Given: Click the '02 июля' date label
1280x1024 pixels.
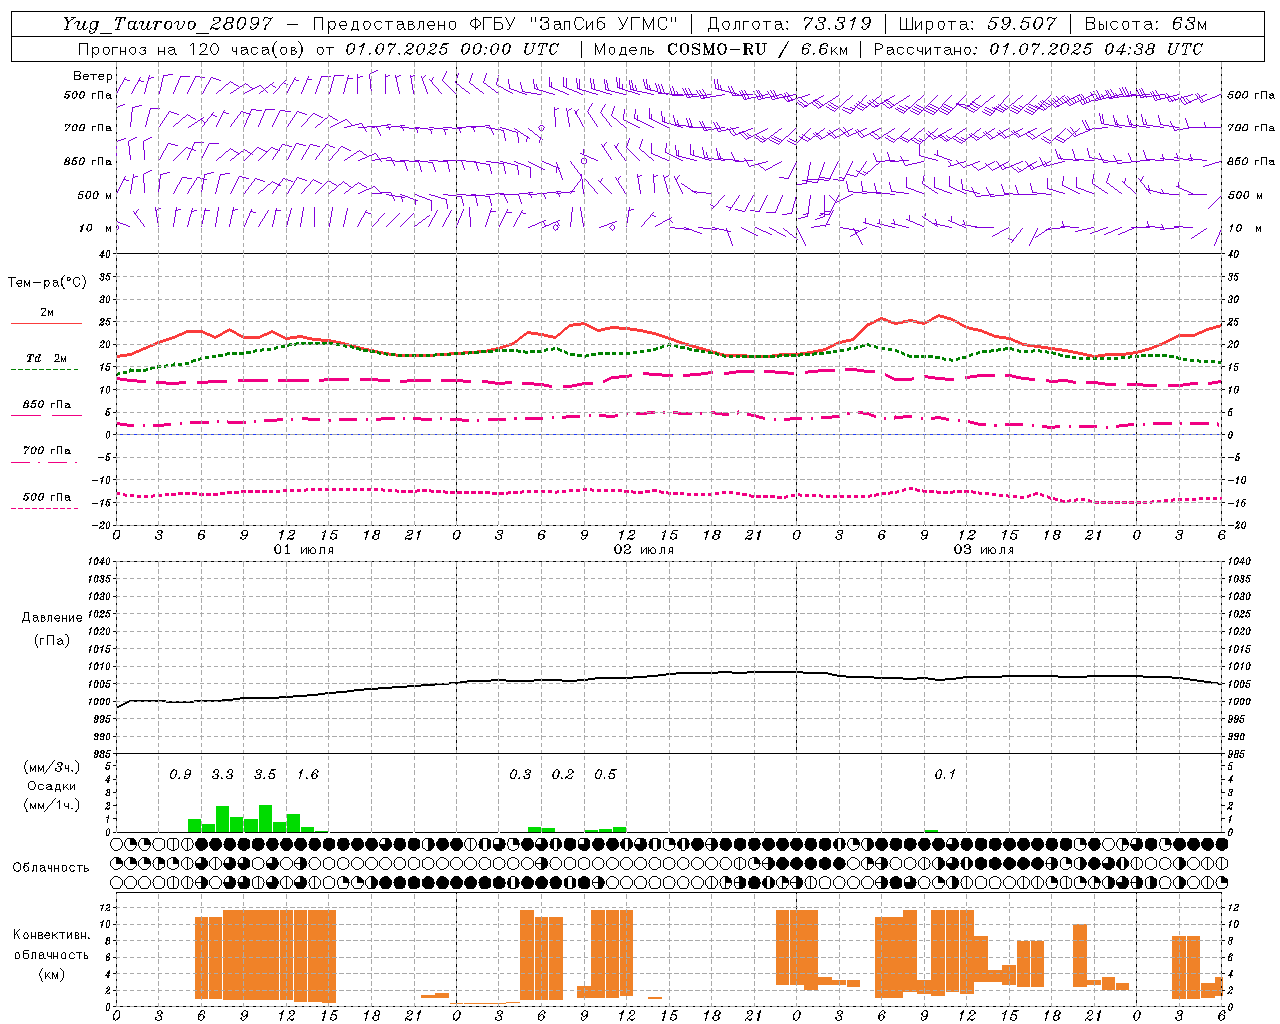Looking at the screenshot, I should point(644,550).
